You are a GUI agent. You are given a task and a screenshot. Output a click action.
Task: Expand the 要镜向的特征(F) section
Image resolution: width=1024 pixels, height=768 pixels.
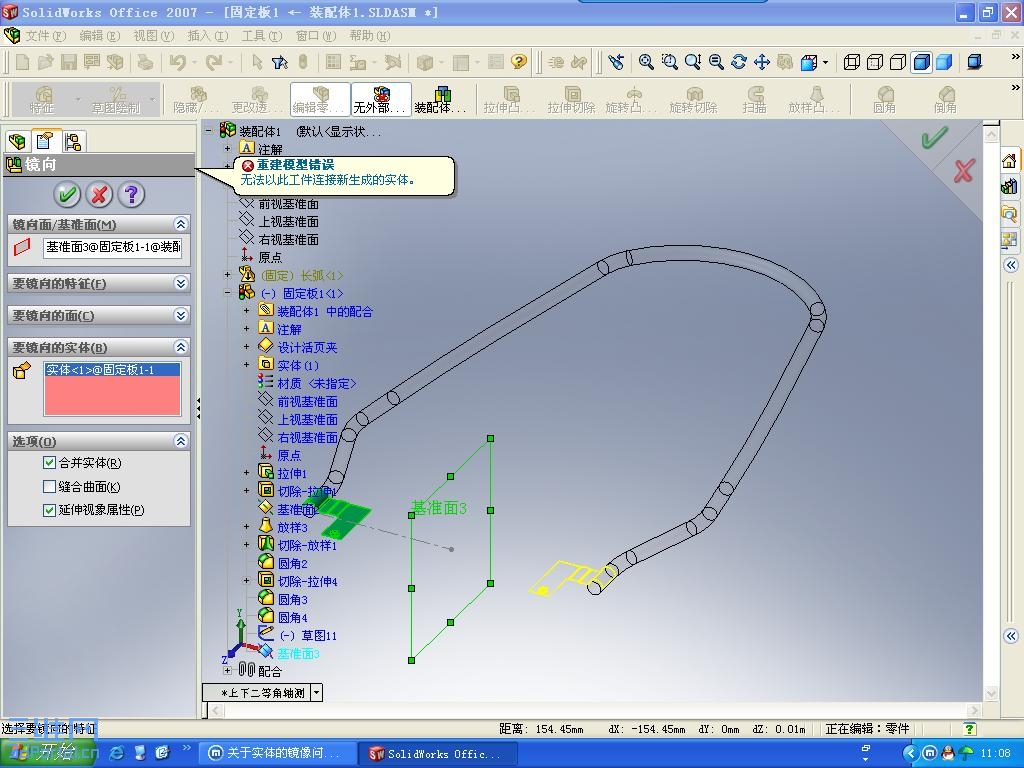(181, 283)
